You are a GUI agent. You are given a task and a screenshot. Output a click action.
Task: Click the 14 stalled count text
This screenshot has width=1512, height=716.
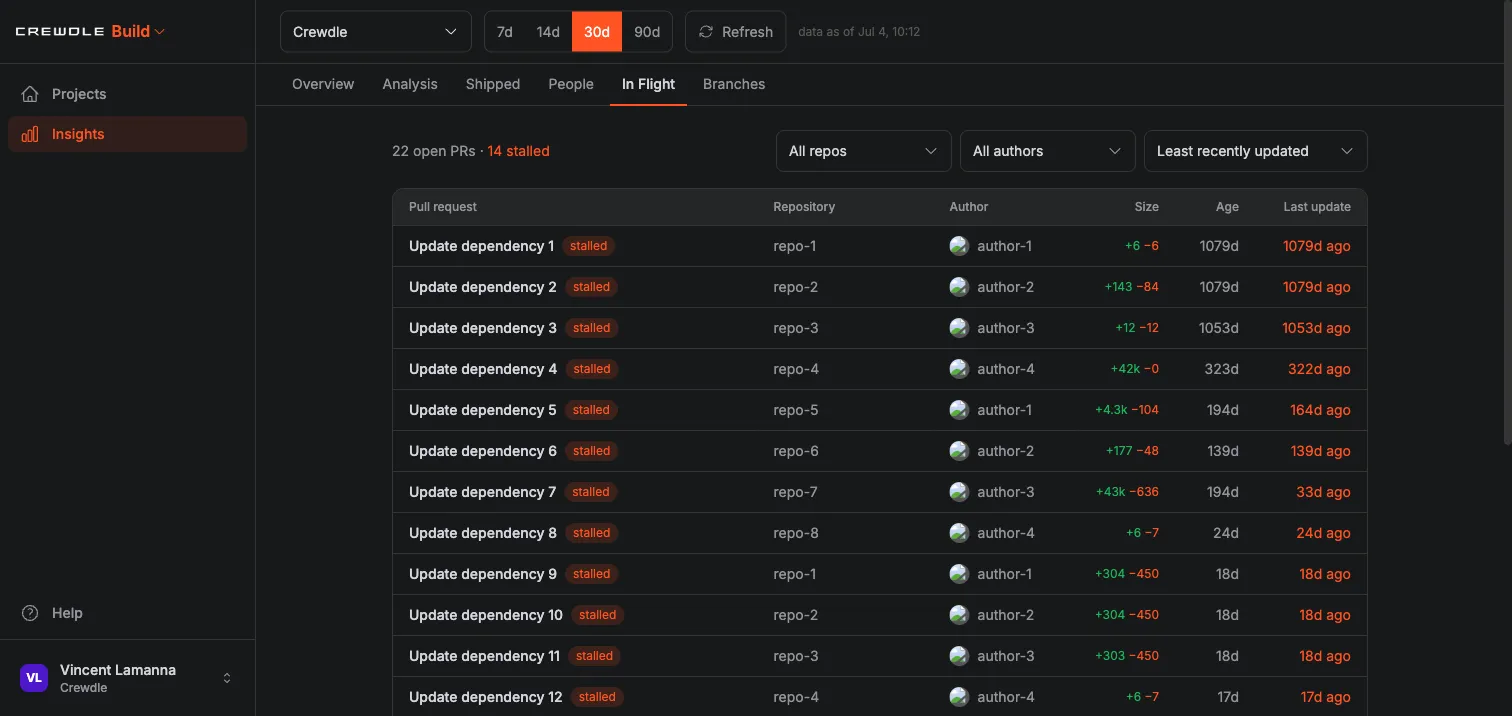click(518, 151)
